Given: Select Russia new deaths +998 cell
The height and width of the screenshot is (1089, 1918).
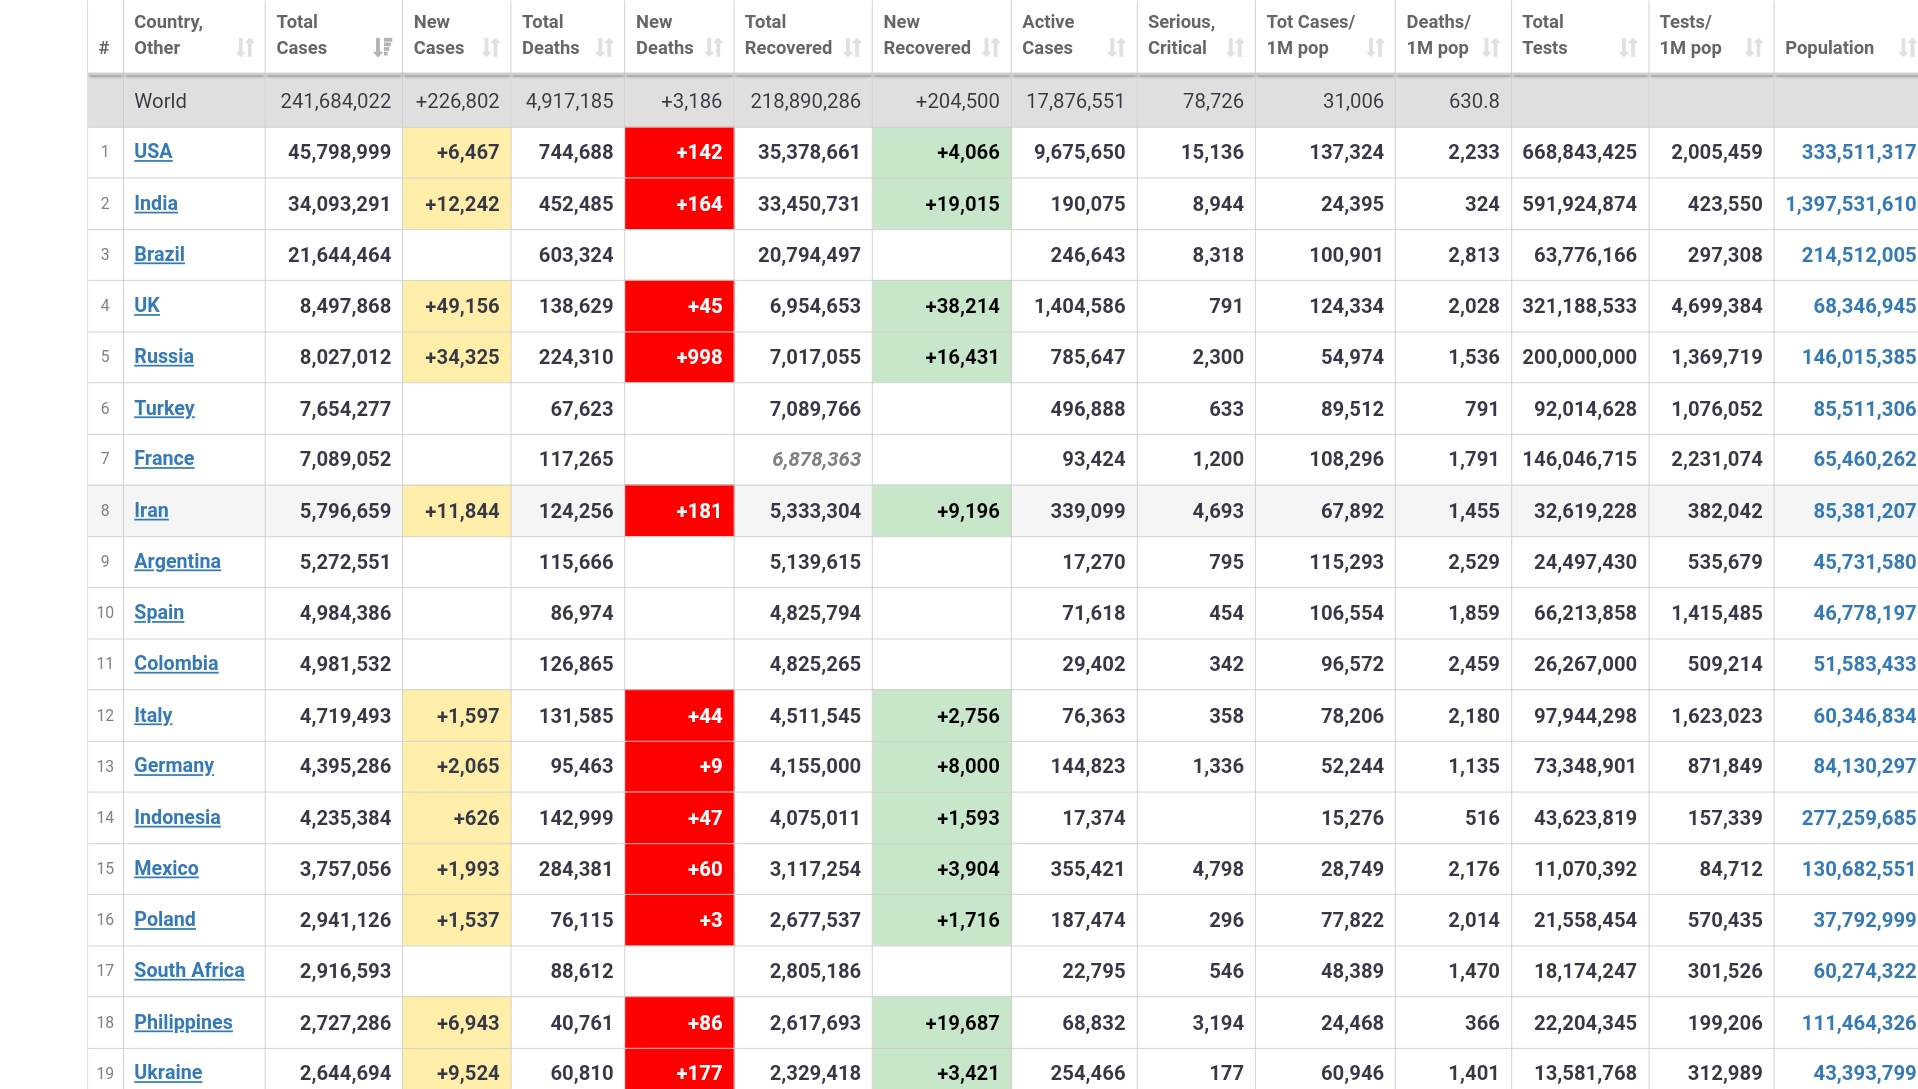Looking at the screenshot, I should pos(679,357).
